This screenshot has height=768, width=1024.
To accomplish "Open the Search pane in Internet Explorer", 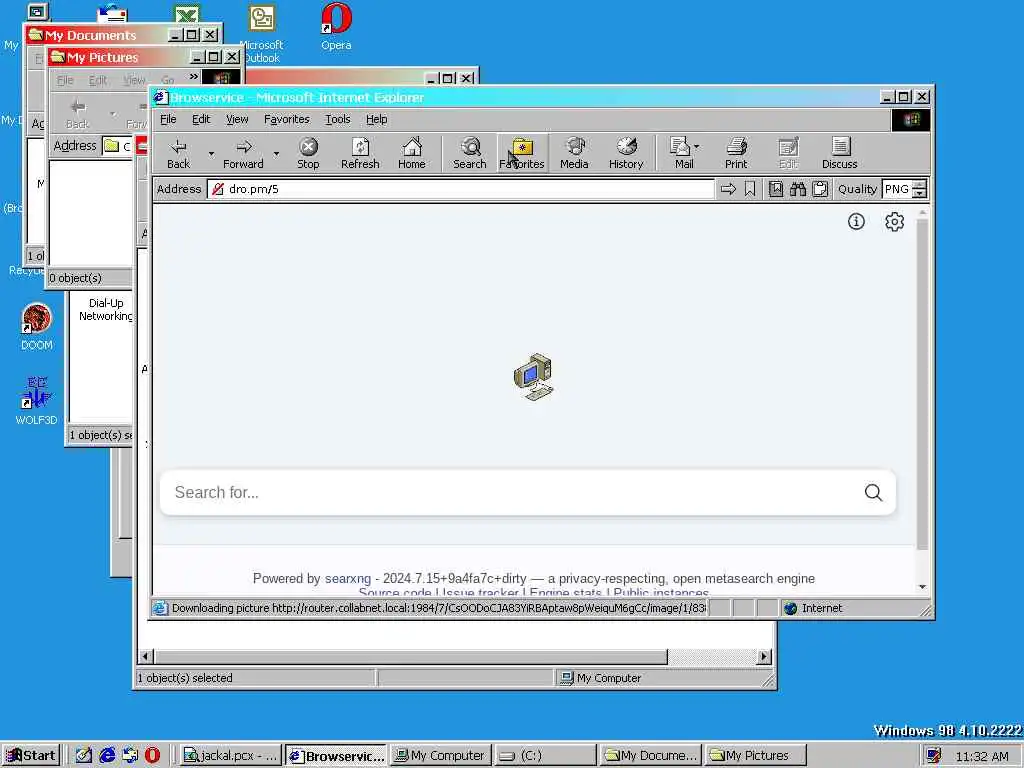I will tap(470, 153).
